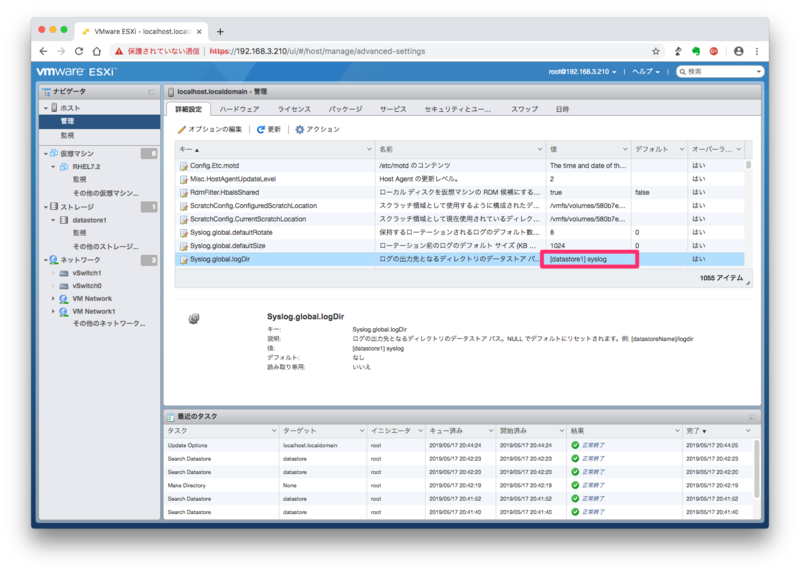The height and width of the screenshot is (573, 800).
Task: Open the デフォルト column dropdown arrow
Action: (x=682, y=150)
